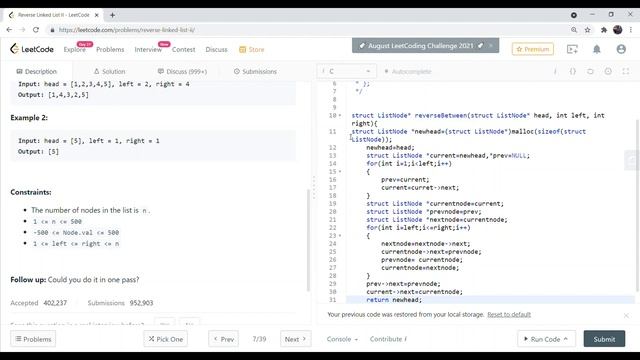Viewport: 640px width, 360px height.
Task: Toggle the Autocomplete option
Action: pos(408,71)
